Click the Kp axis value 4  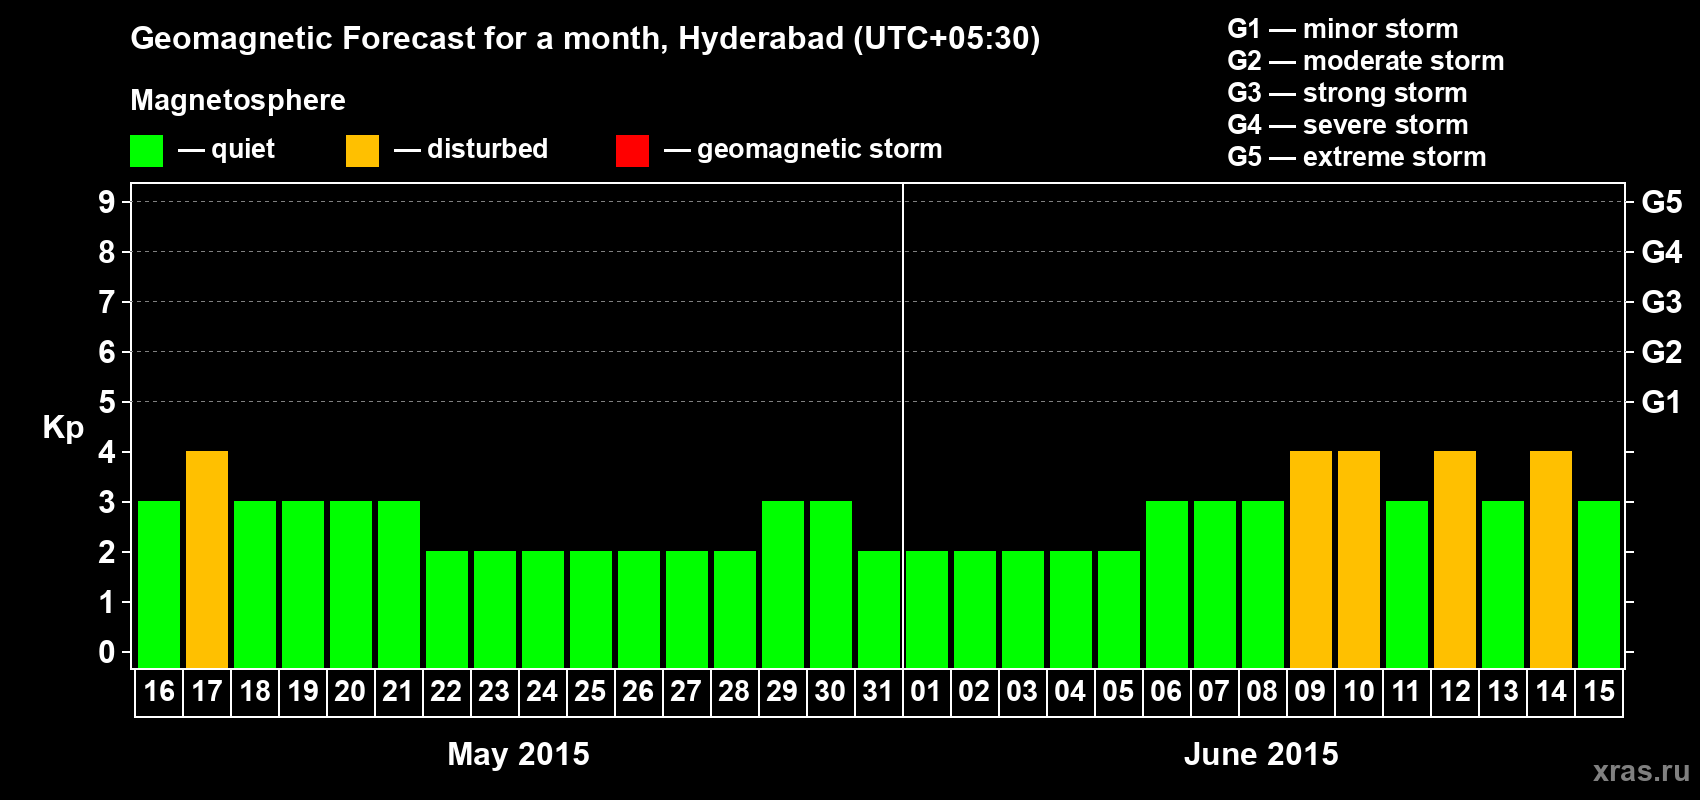click(x=107, y=452)
